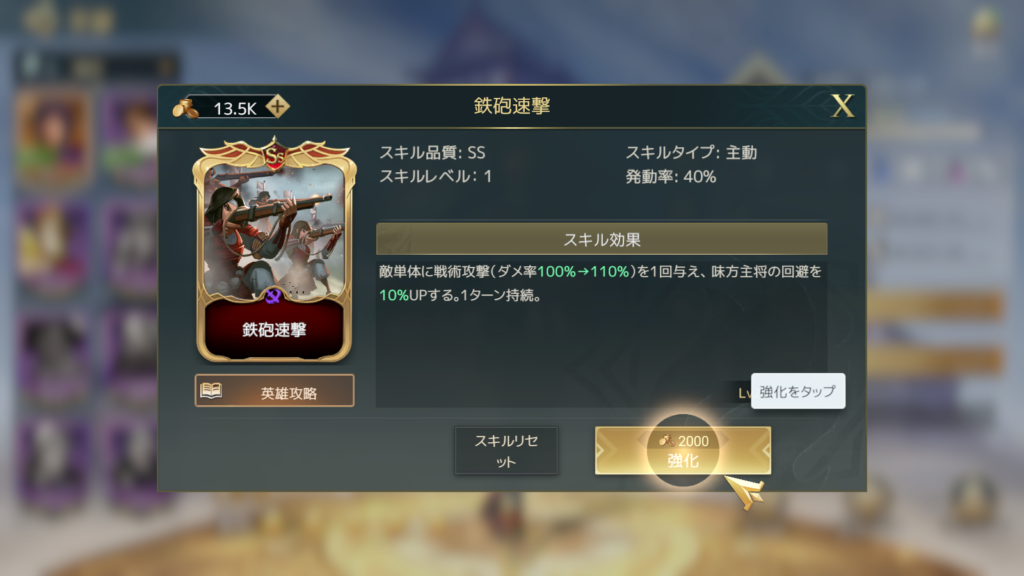
Task: Click the スキル効果 header bar
Action: (x=601, y=239)
